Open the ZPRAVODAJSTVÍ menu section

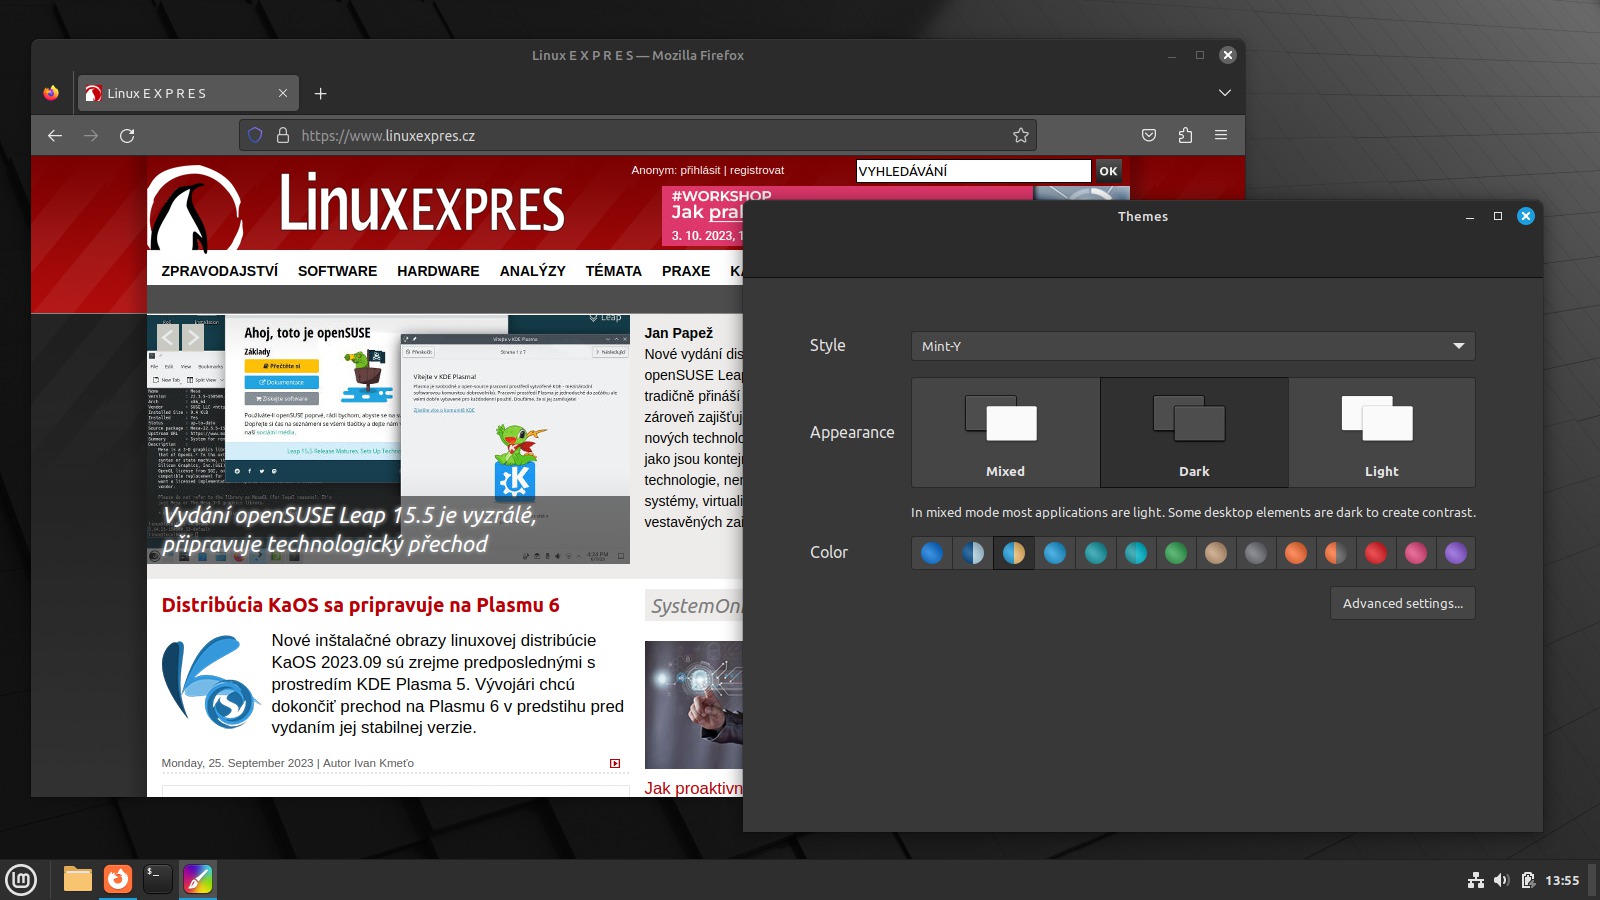pyautogui.click(x=220, y=271)
